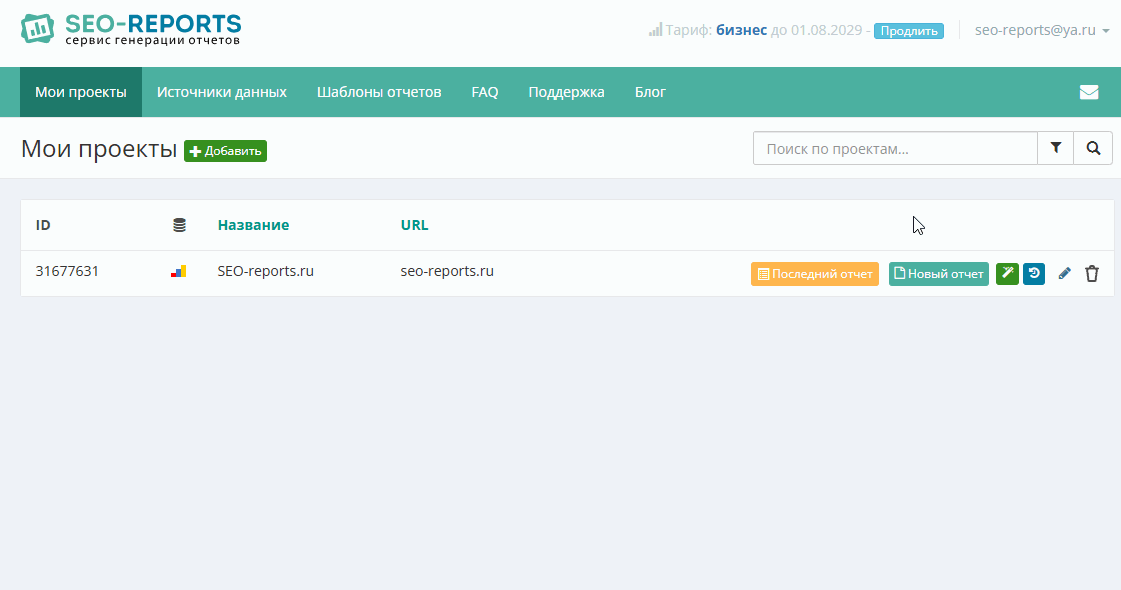Focus the Поиск по проектам field
Screen dimensions: 1121x590
(895, 148)
